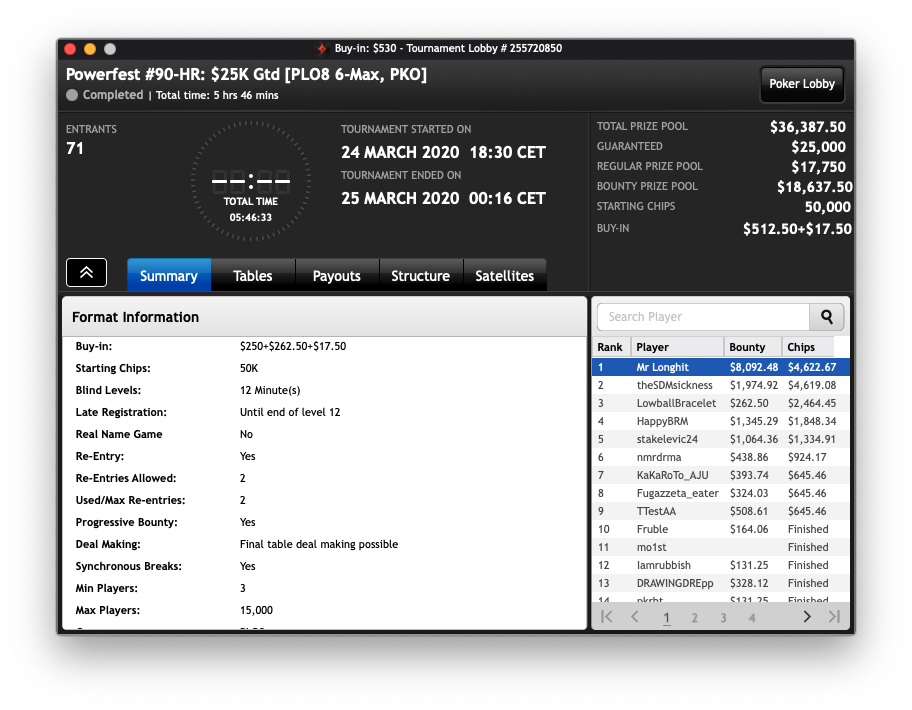Switch to the Tables tab

click(253, 276)
